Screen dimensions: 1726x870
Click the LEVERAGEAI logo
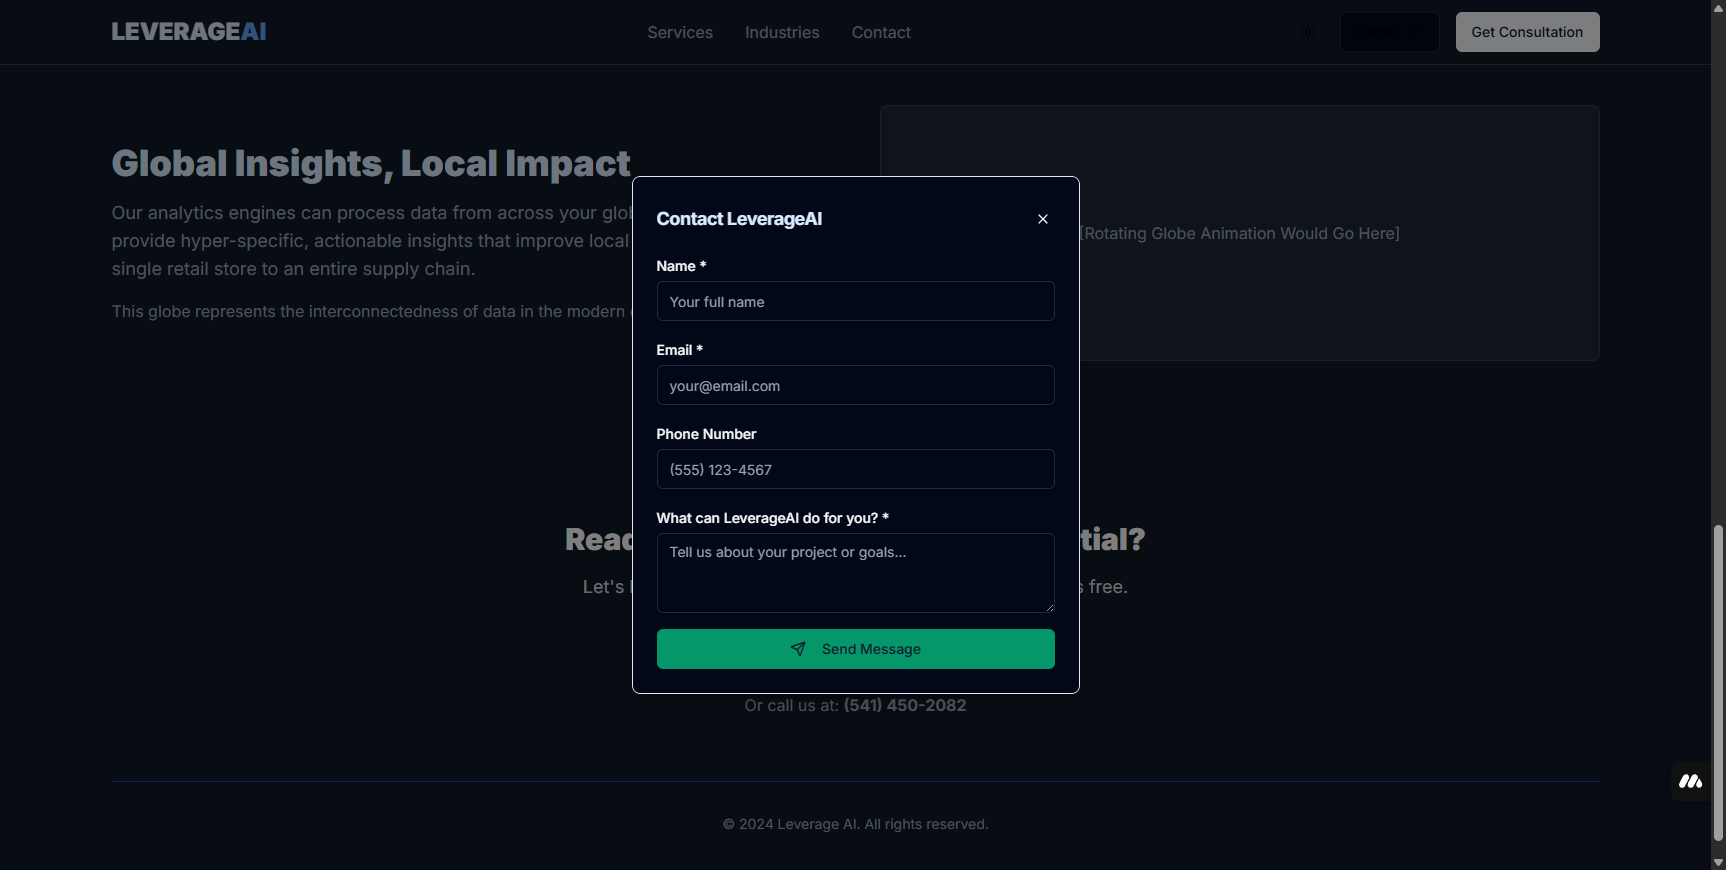tap(189, 32)
